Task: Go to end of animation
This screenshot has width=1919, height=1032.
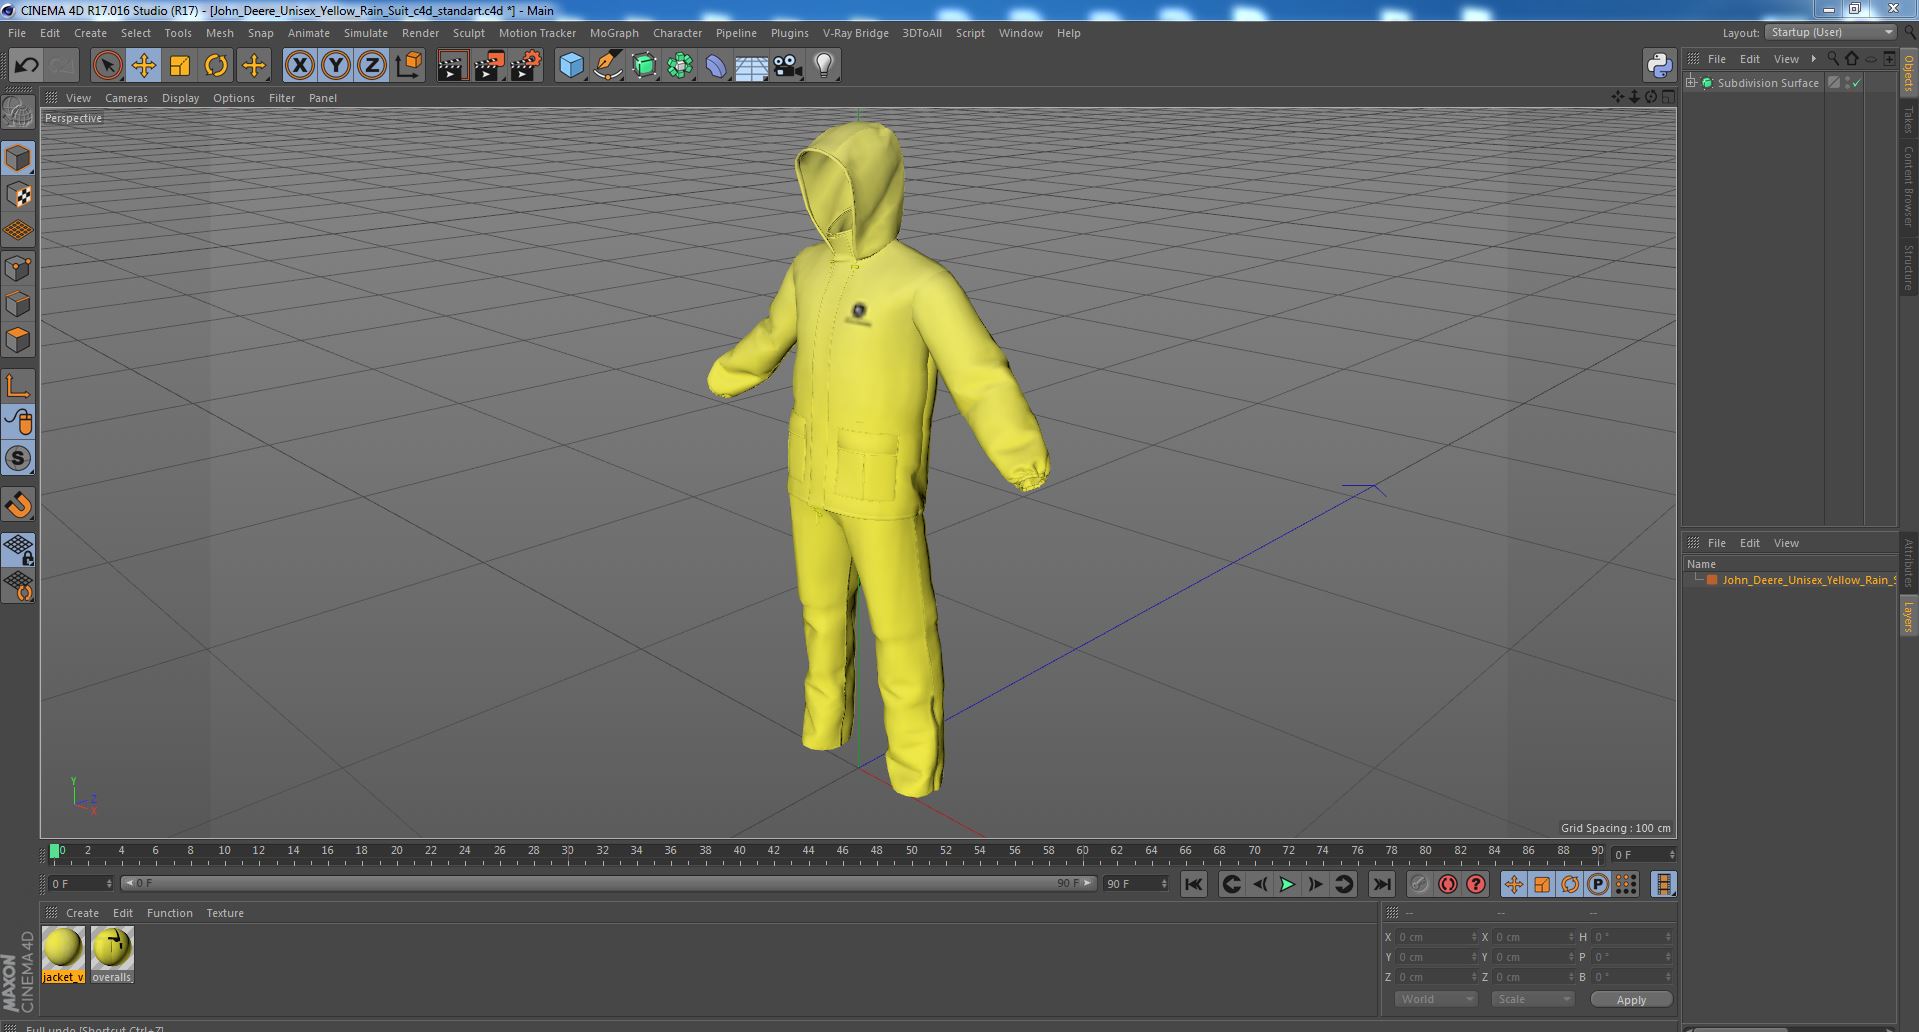Action: click(1382, 884)
